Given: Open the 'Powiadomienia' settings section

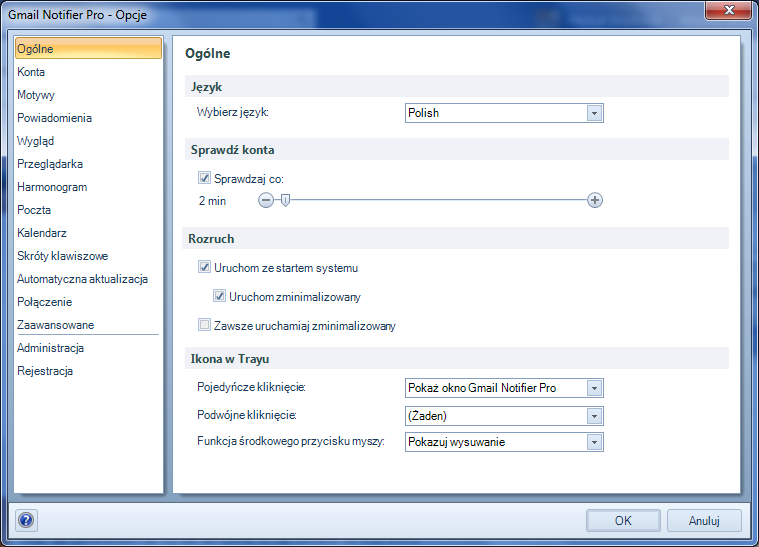Looking at the screenshot, I should tap(54, 118).
